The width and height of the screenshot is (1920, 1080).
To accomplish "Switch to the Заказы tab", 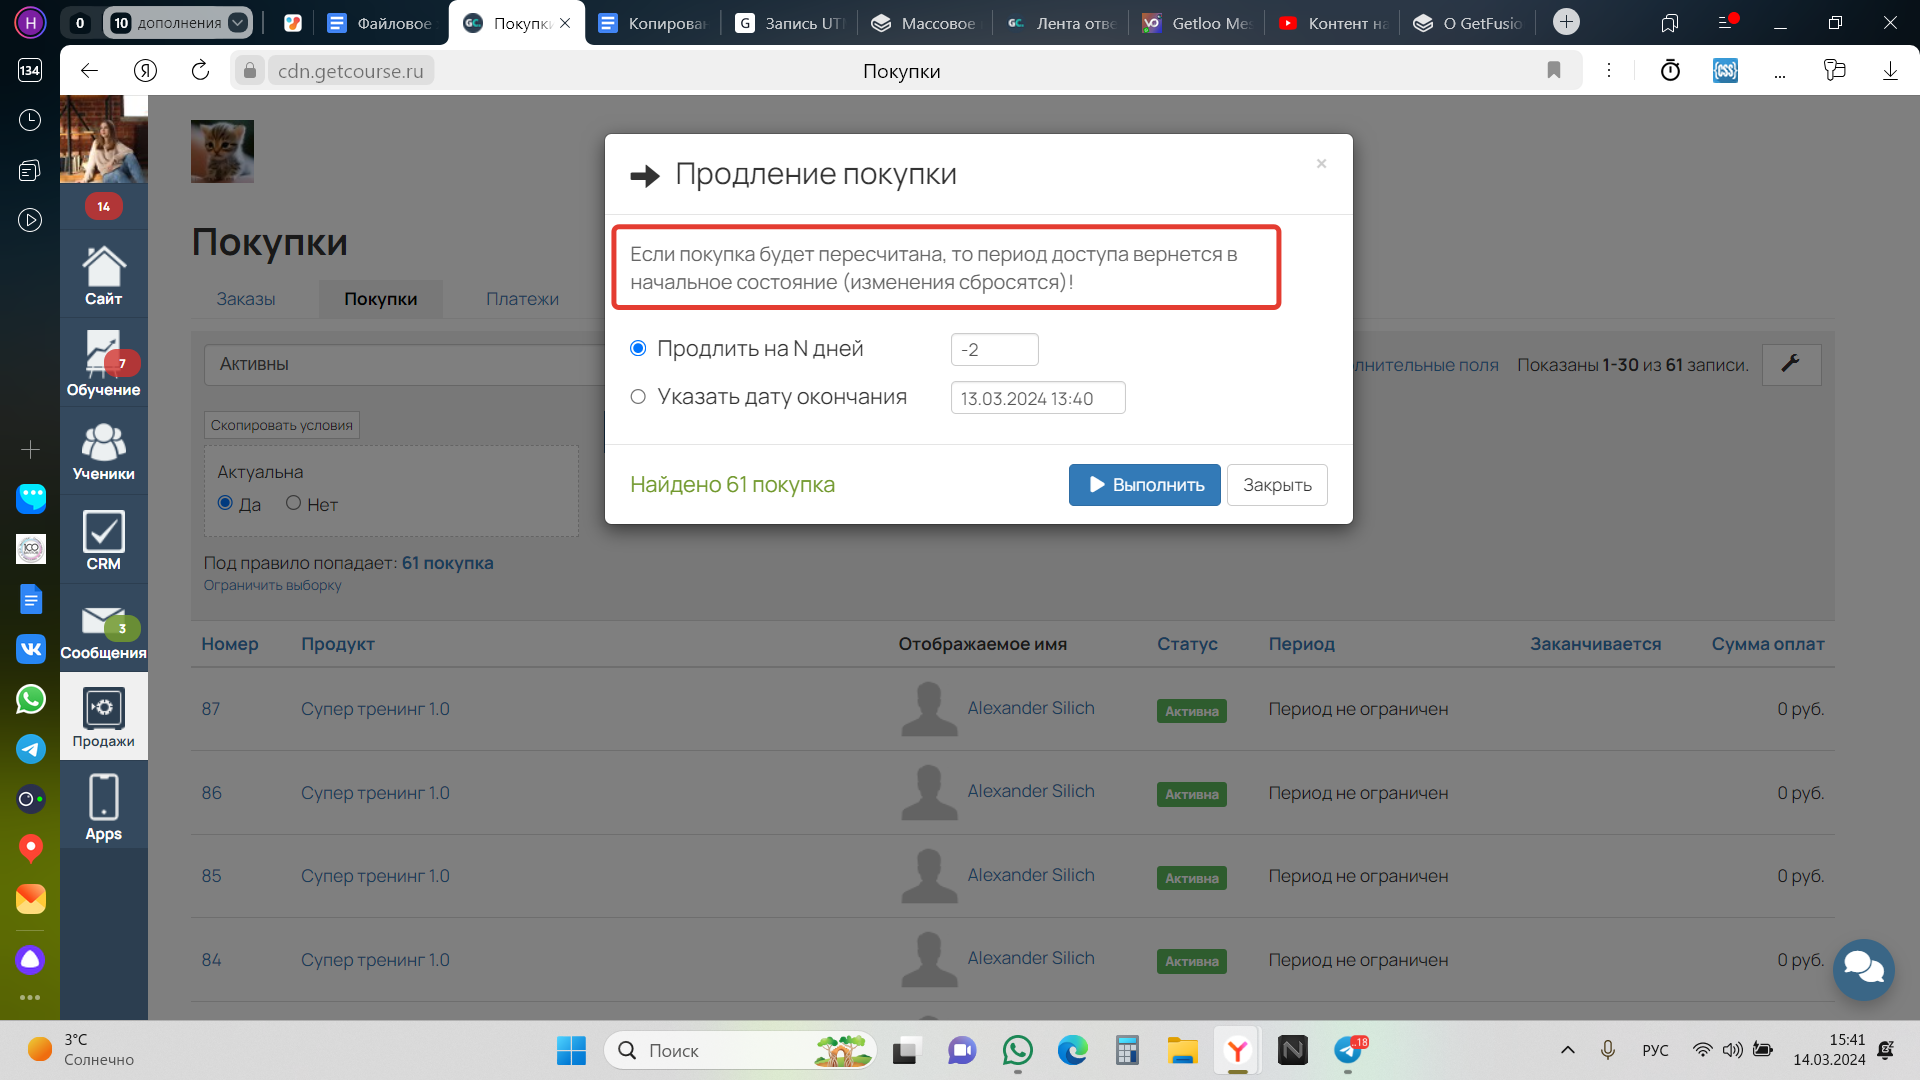I will [245, 299].
